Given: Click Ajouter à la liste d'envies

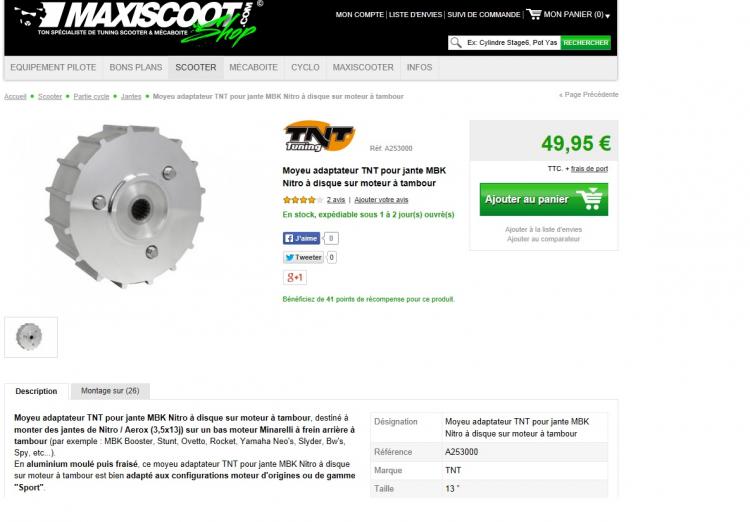Looking at the screenshot, I should click(x=543, y=230).
